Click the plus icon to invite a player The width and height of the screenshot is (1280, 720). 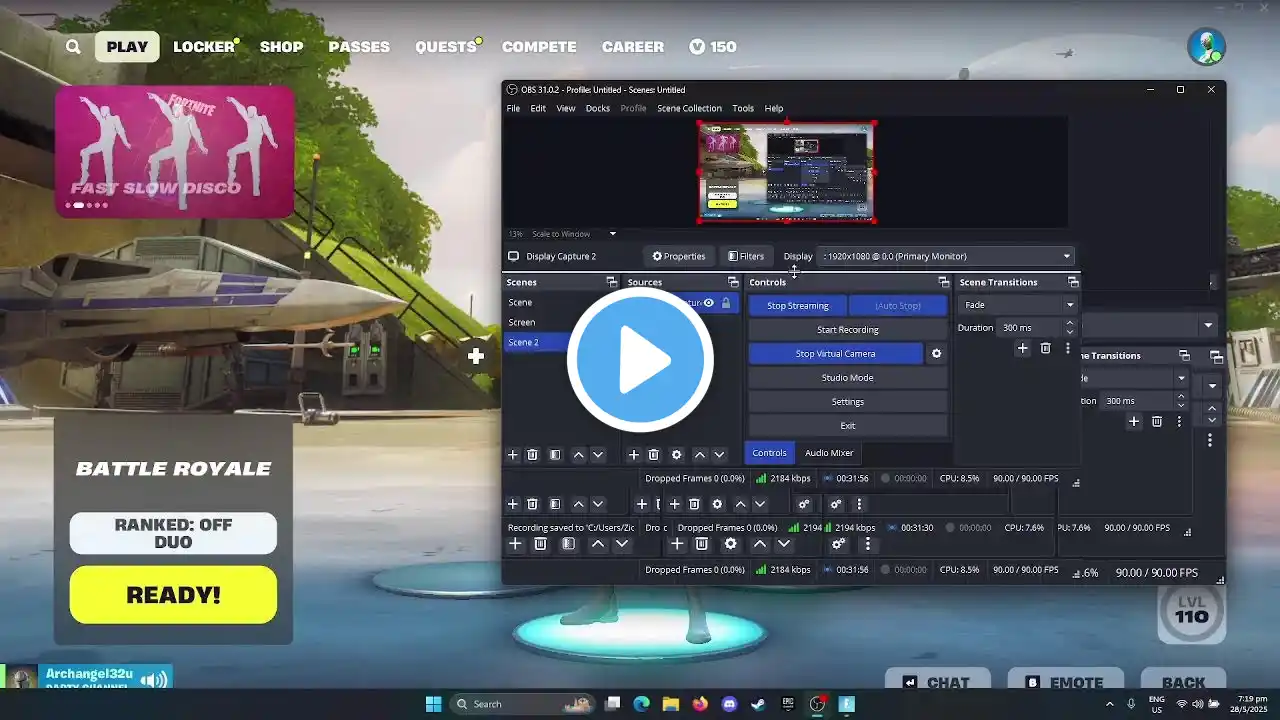[x=476, y=355]
